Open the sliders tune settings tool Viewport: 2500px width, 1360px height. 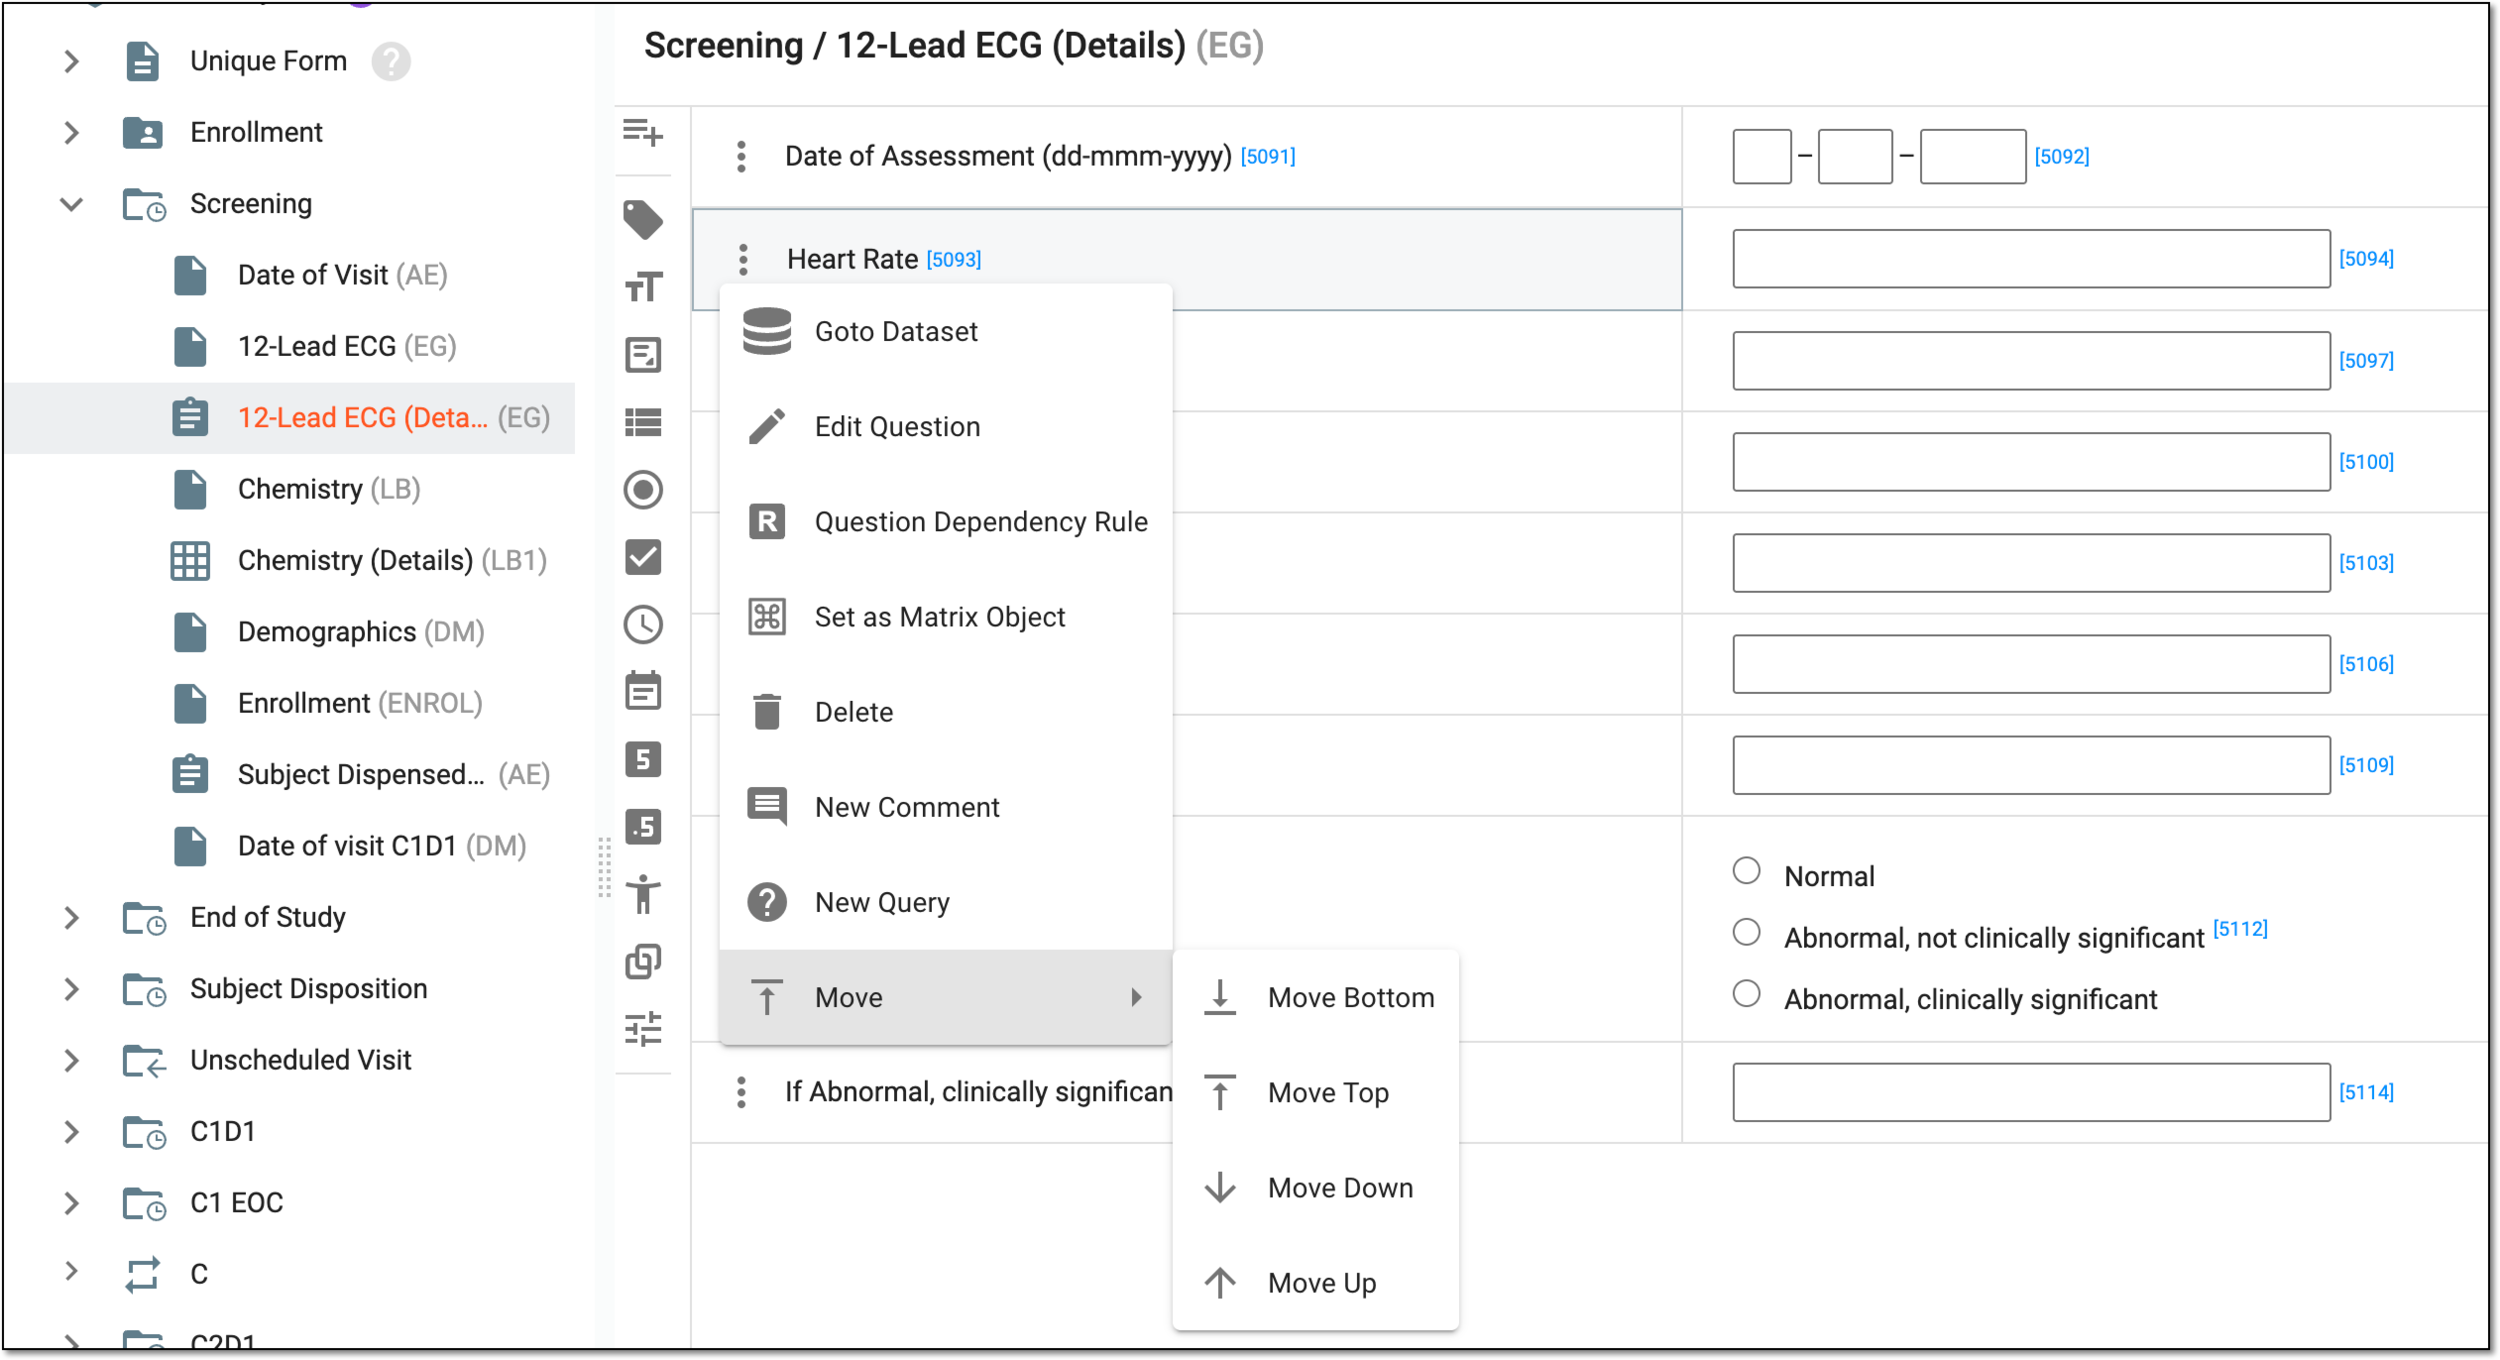tap(643, 1029)
